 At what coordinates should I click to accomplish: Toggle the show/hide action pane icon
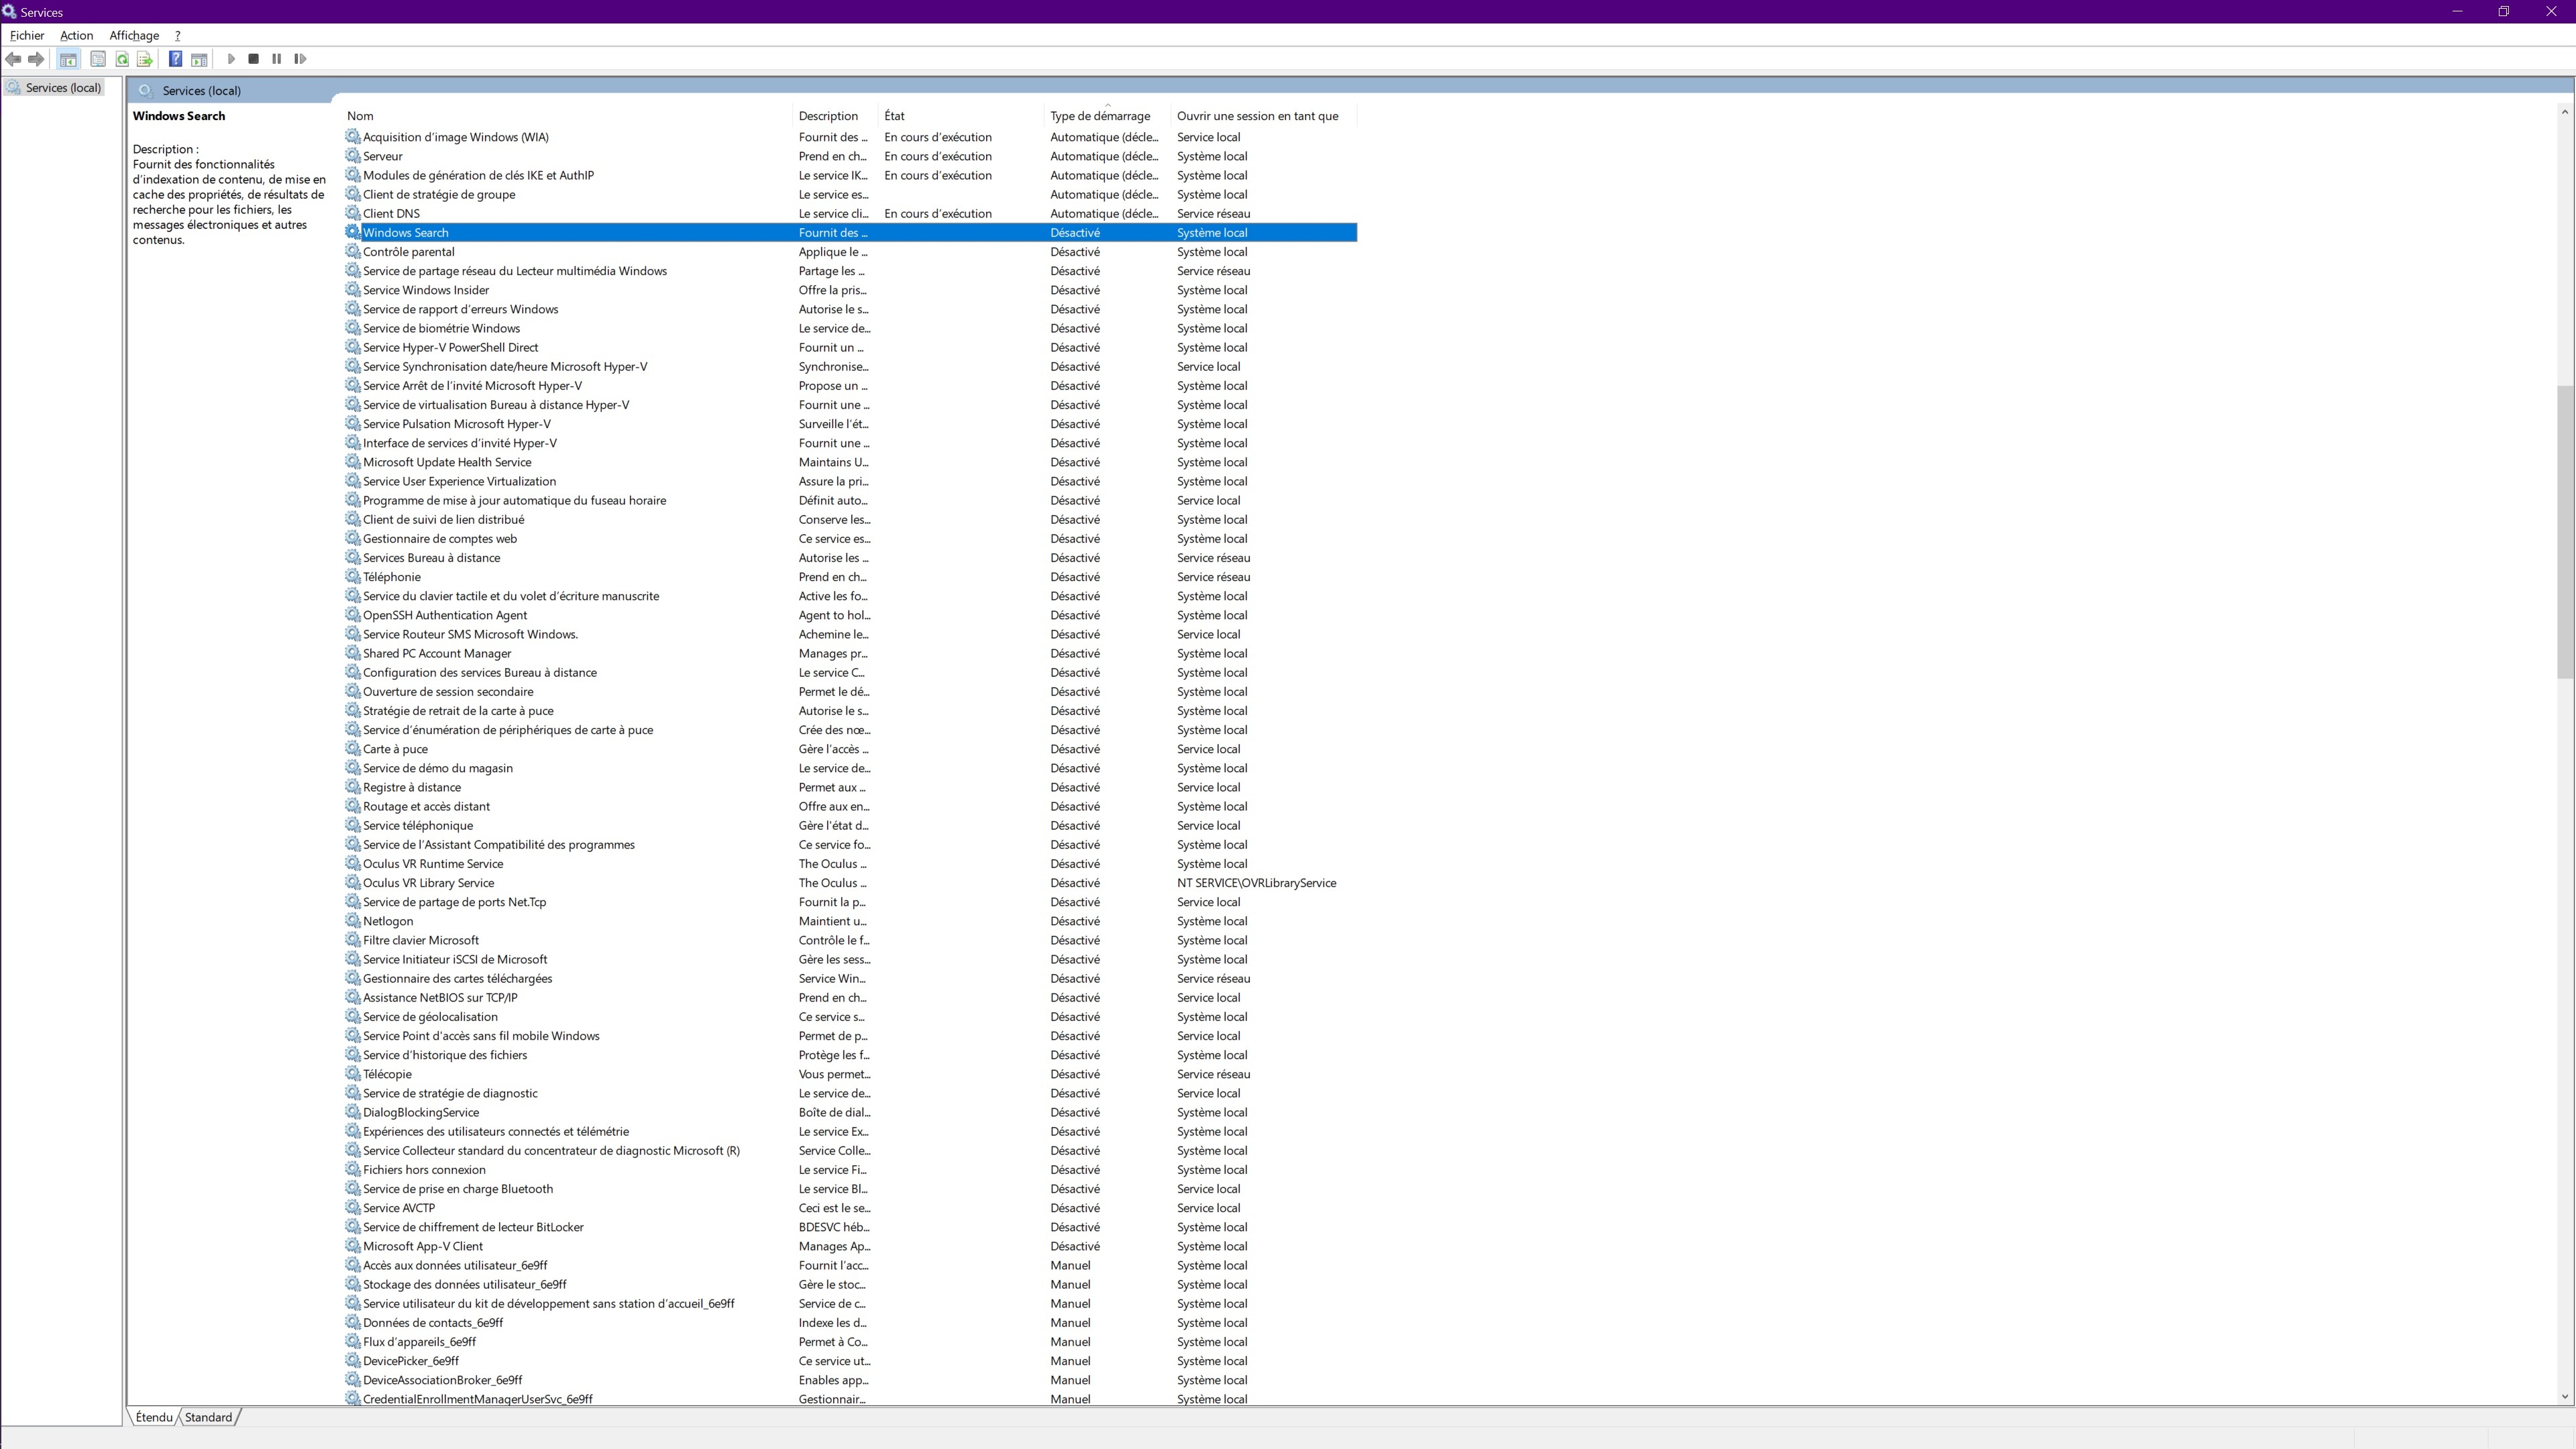click(199, 59)
